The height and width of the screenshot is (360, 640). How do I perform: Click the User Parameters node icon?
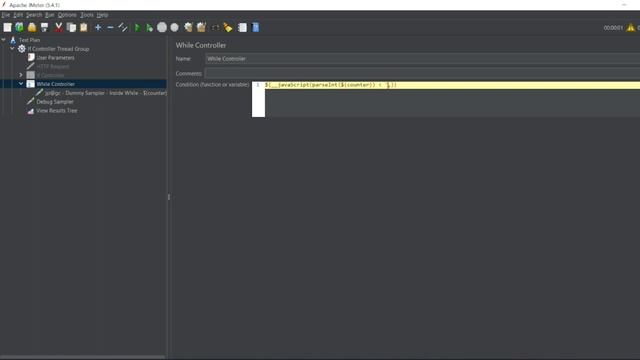31,58
